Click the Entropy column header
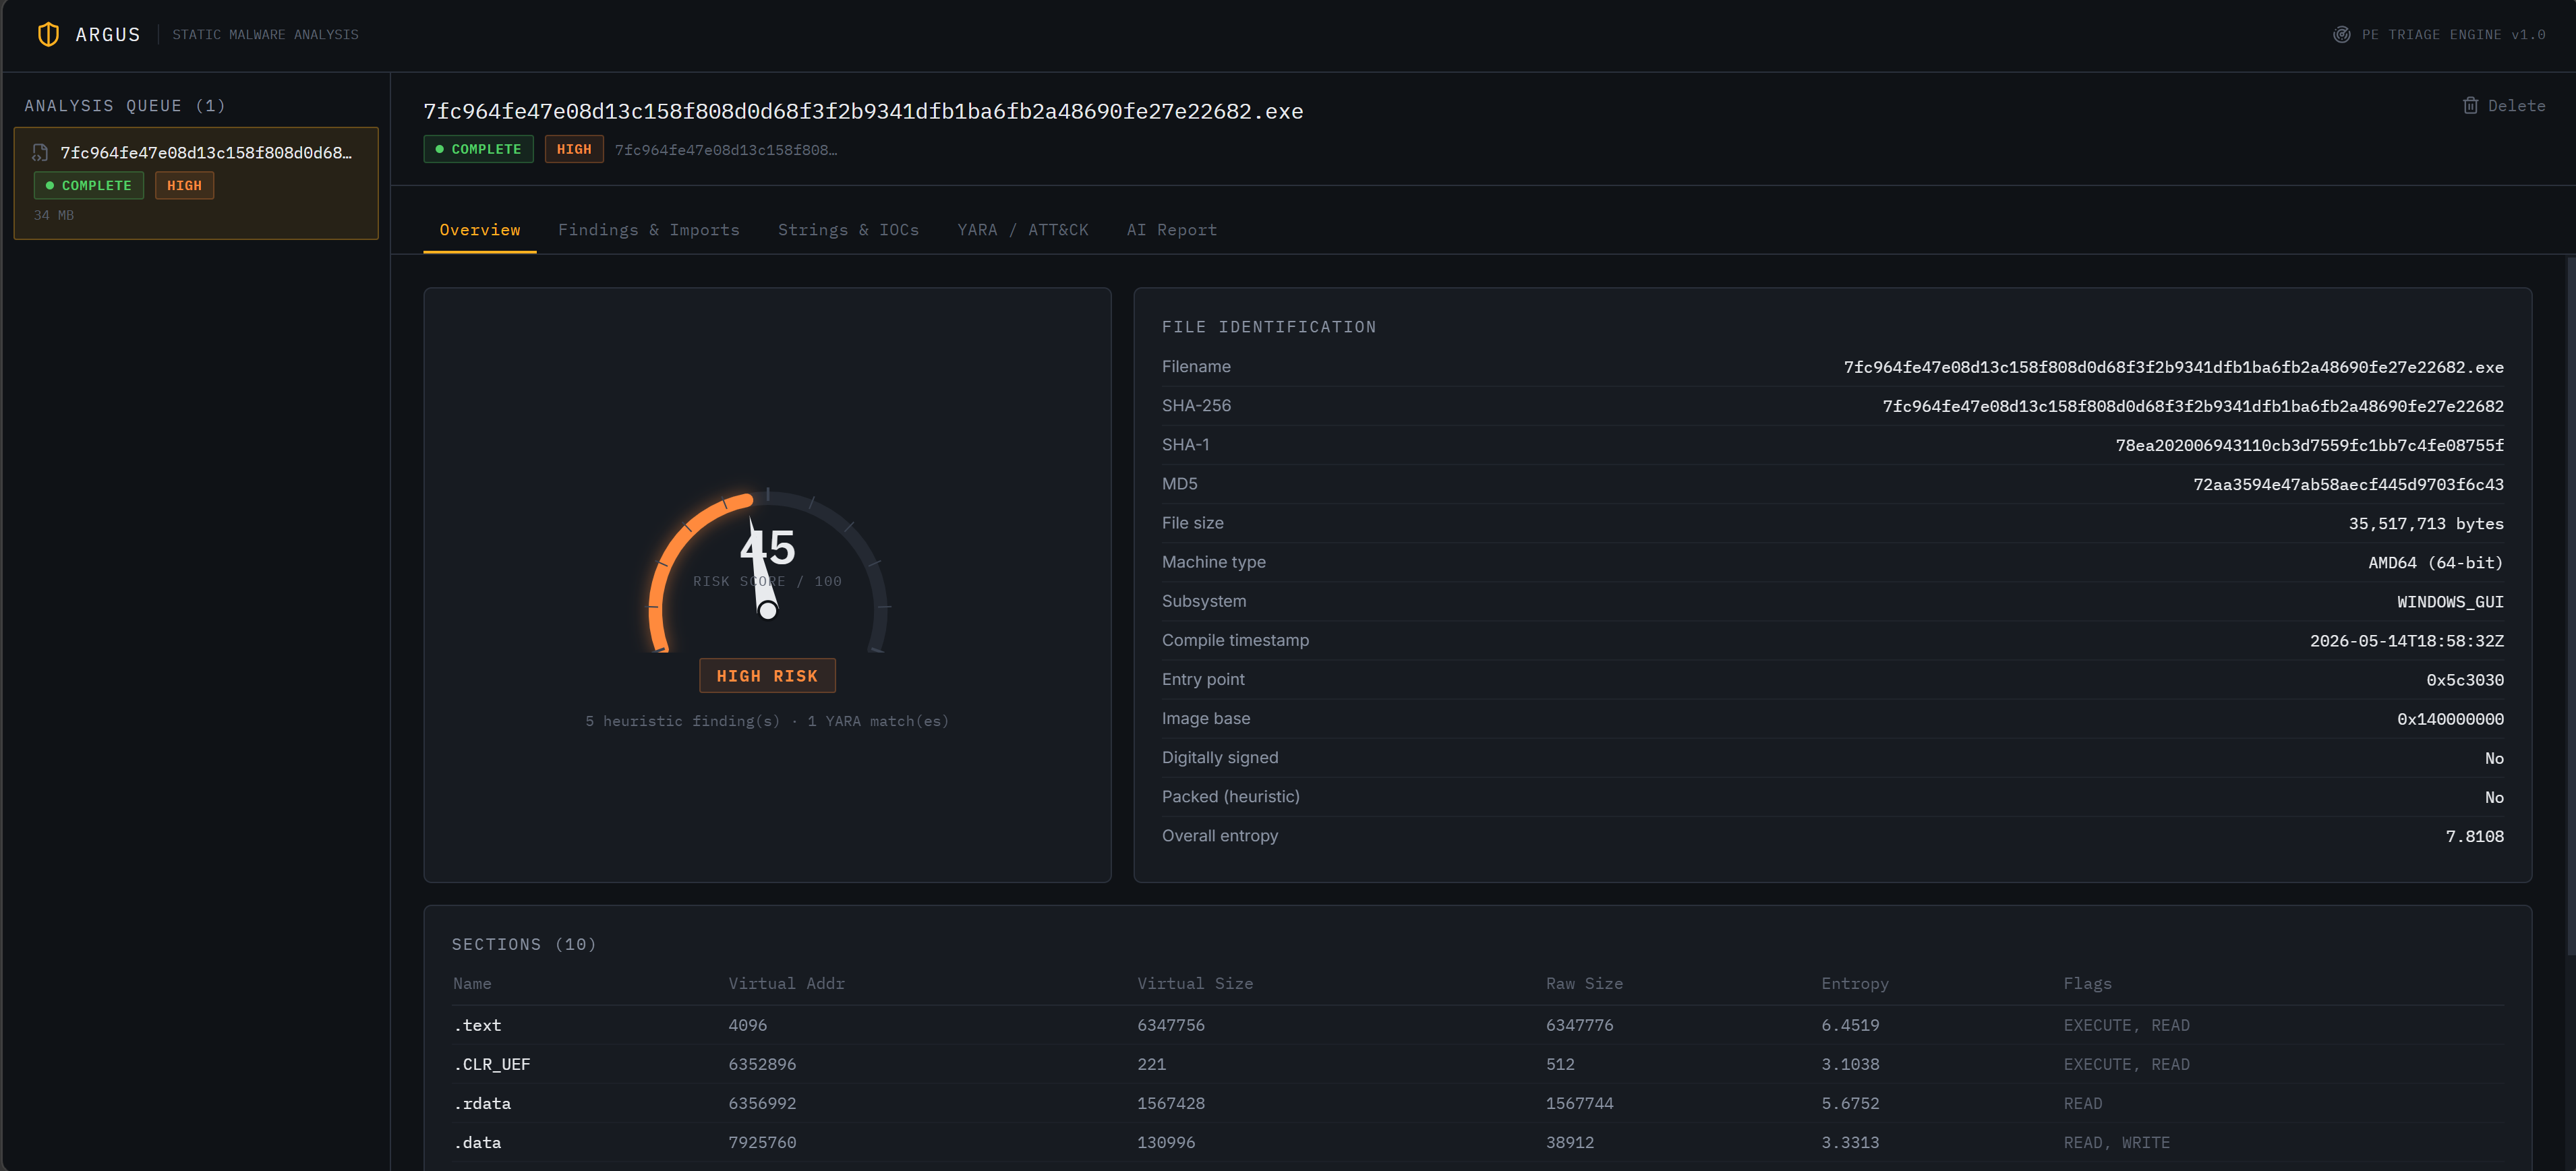Screen dimensions: 2576x1171 [x=1854, y=984]
